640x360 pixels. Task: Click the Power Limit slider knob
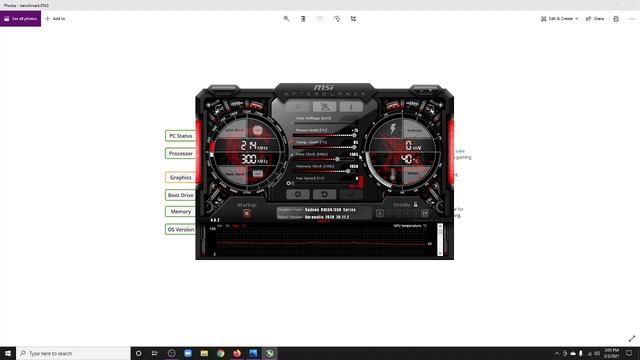354,135
